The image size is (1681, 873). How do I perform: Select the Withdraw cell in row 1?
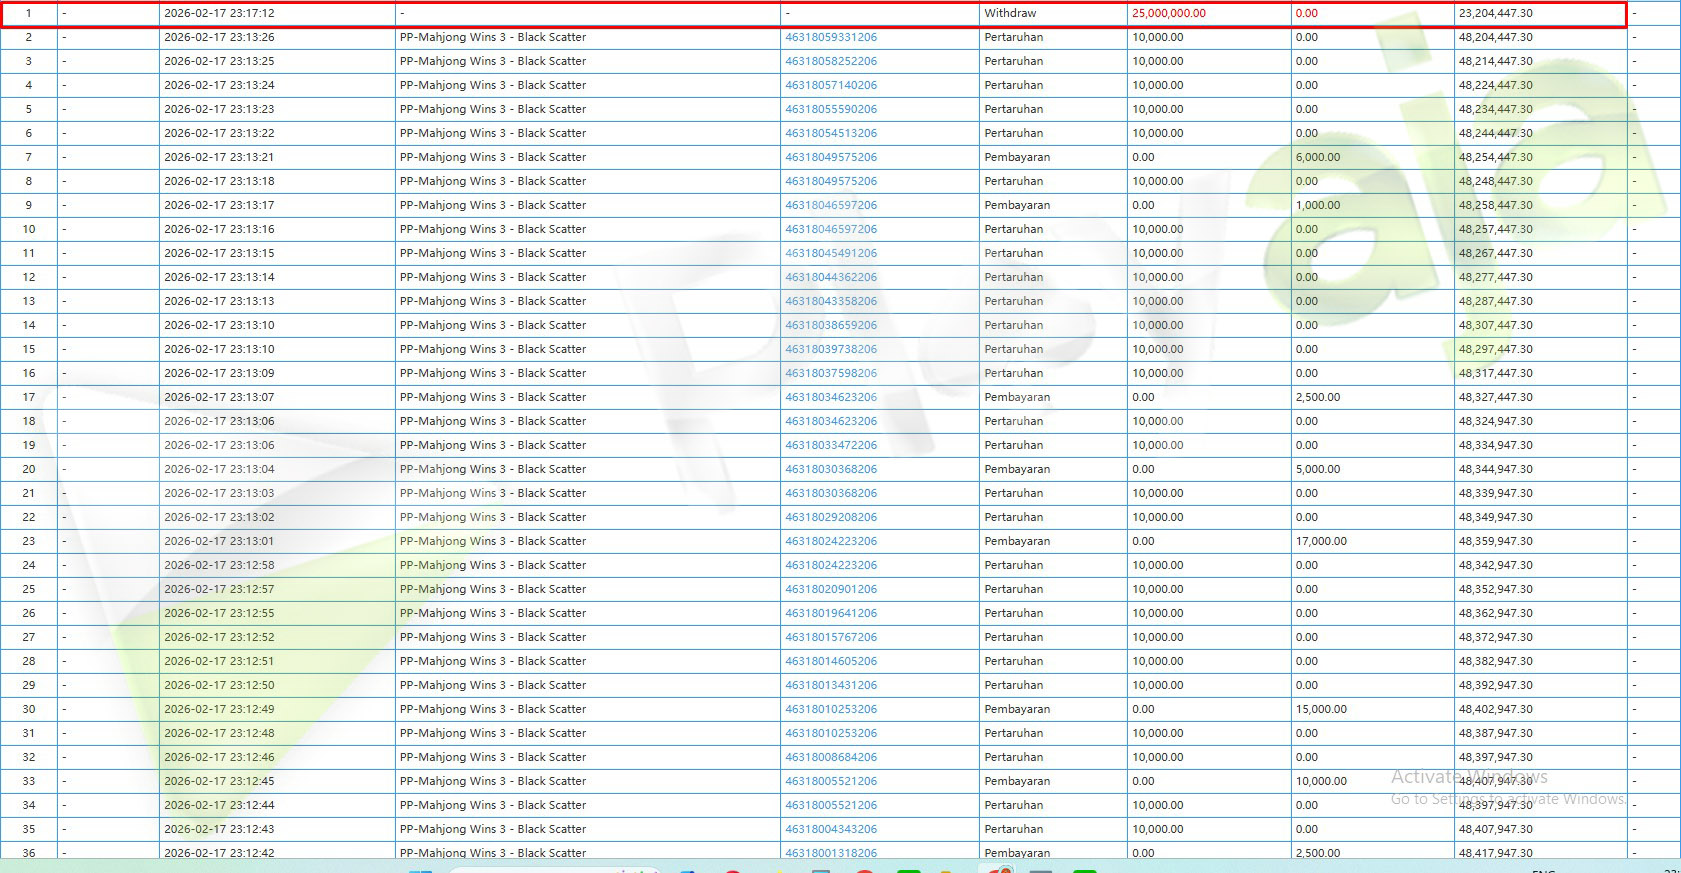tap(1010, 13)
